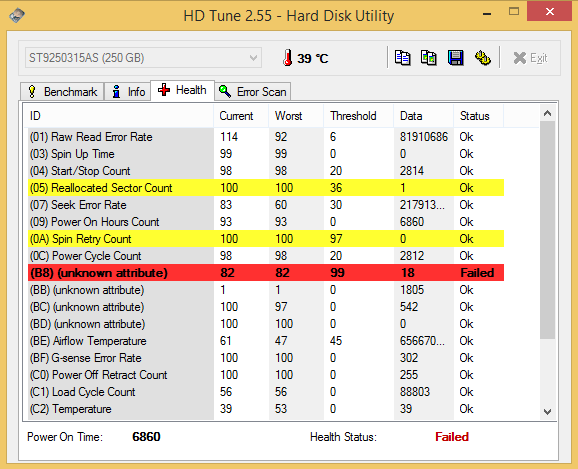
Task: Click the data value 88803
Action: point(415,392)
